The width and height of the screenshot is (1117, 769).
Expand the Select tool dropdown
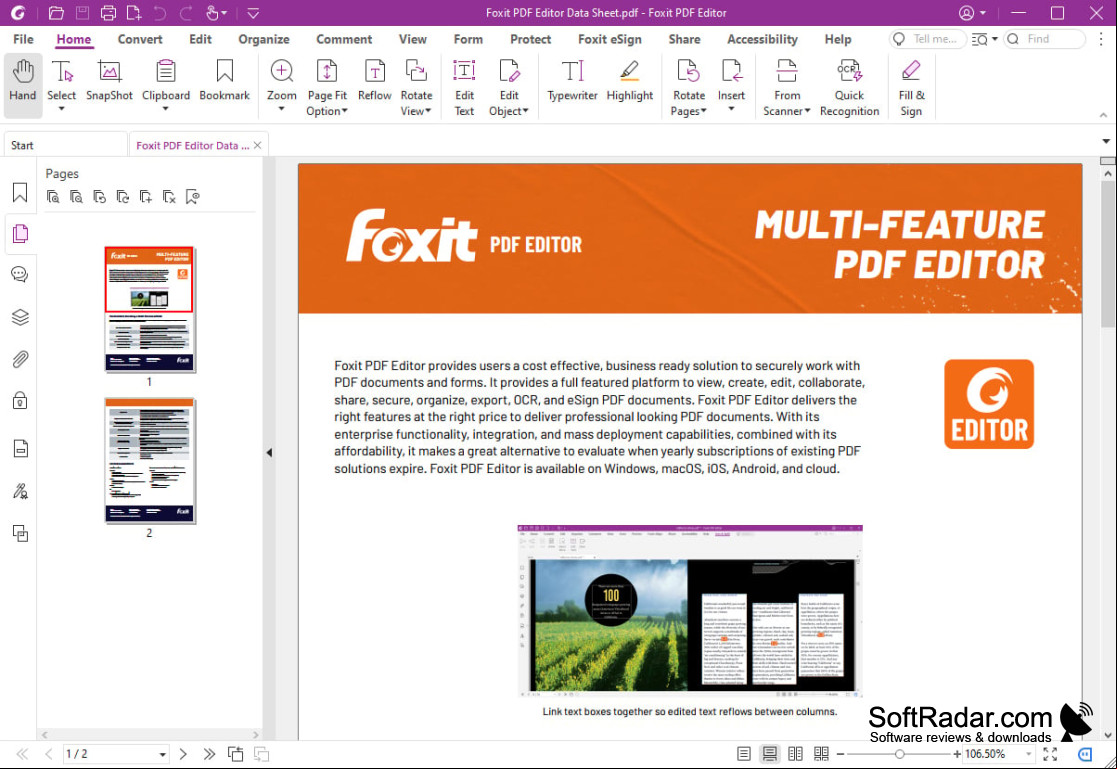pos(61,109)
